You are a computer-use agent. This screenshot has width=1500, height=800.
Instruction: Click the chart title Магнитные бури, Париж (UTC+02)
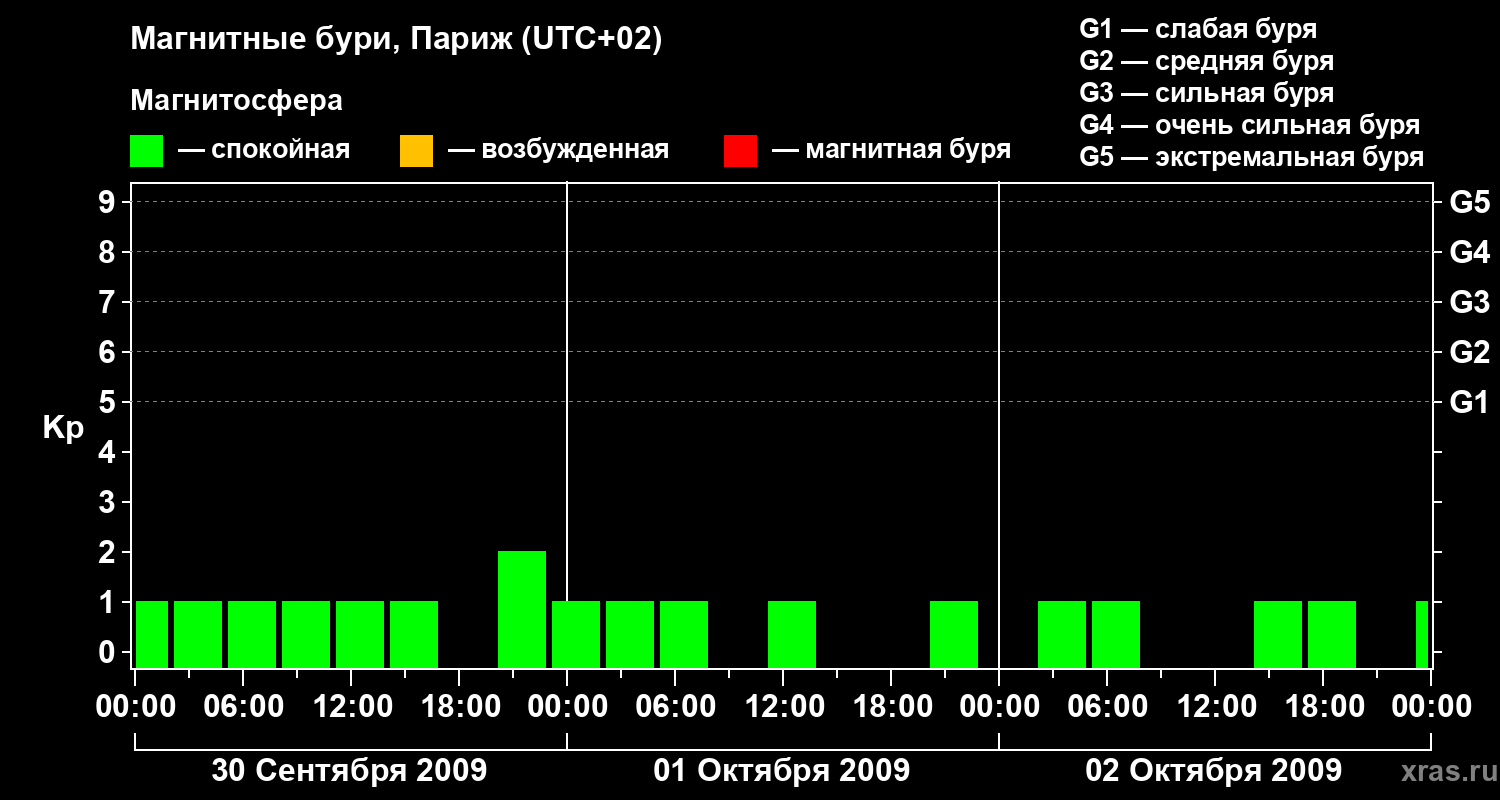(396, 40)
